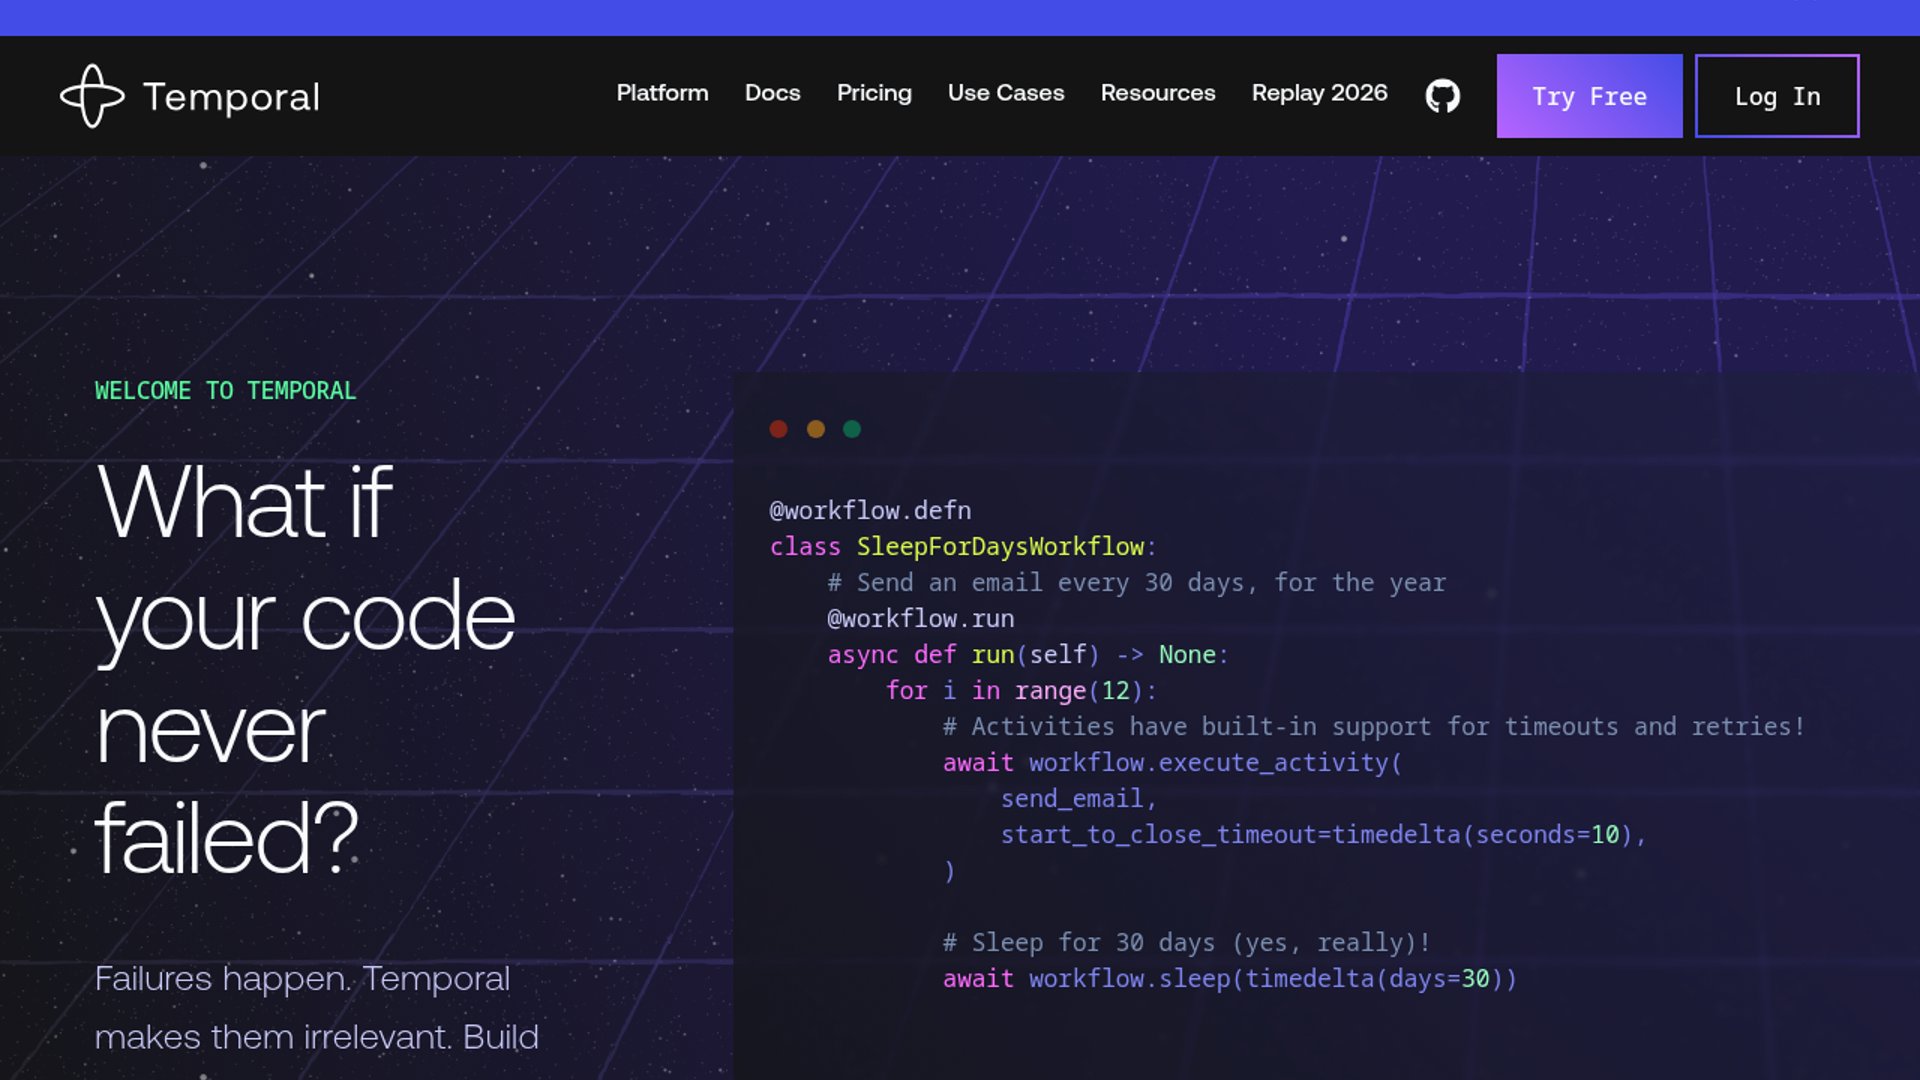Open Replay 2026 link
1920x1080 pixels.
tap(1319, 93)
